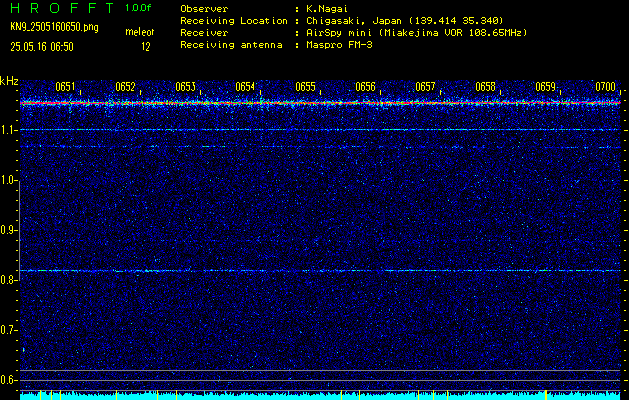Image resolution: width=629 pixels, height=400 pixels.
Task: Select the AirSpy mini receiver value
Action: click(416, 33)
